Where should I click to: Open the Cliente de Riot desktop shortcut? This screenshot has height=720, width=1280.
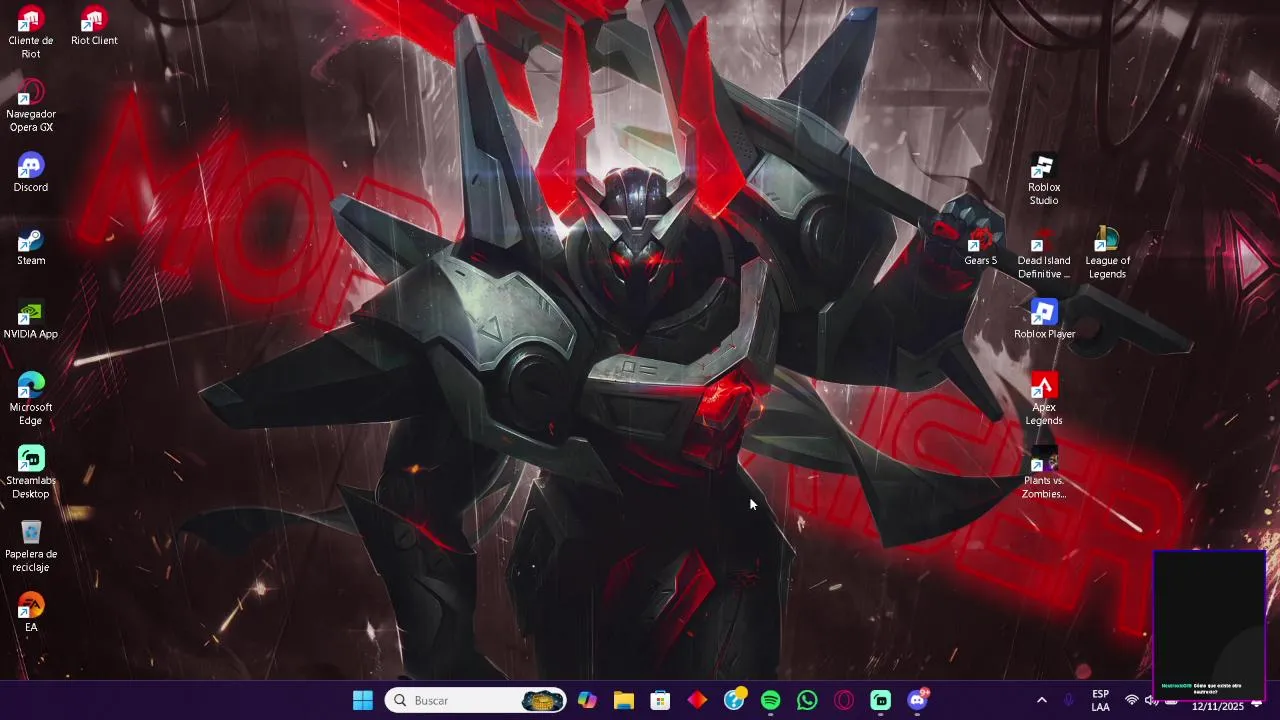[31, 32]
